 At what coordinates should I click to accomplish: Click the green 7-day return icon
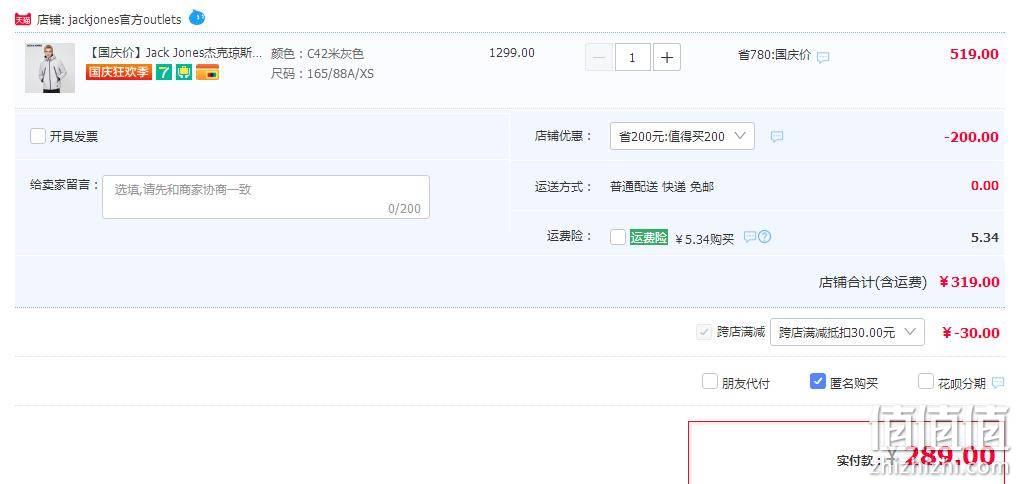(x=164, y=72)
